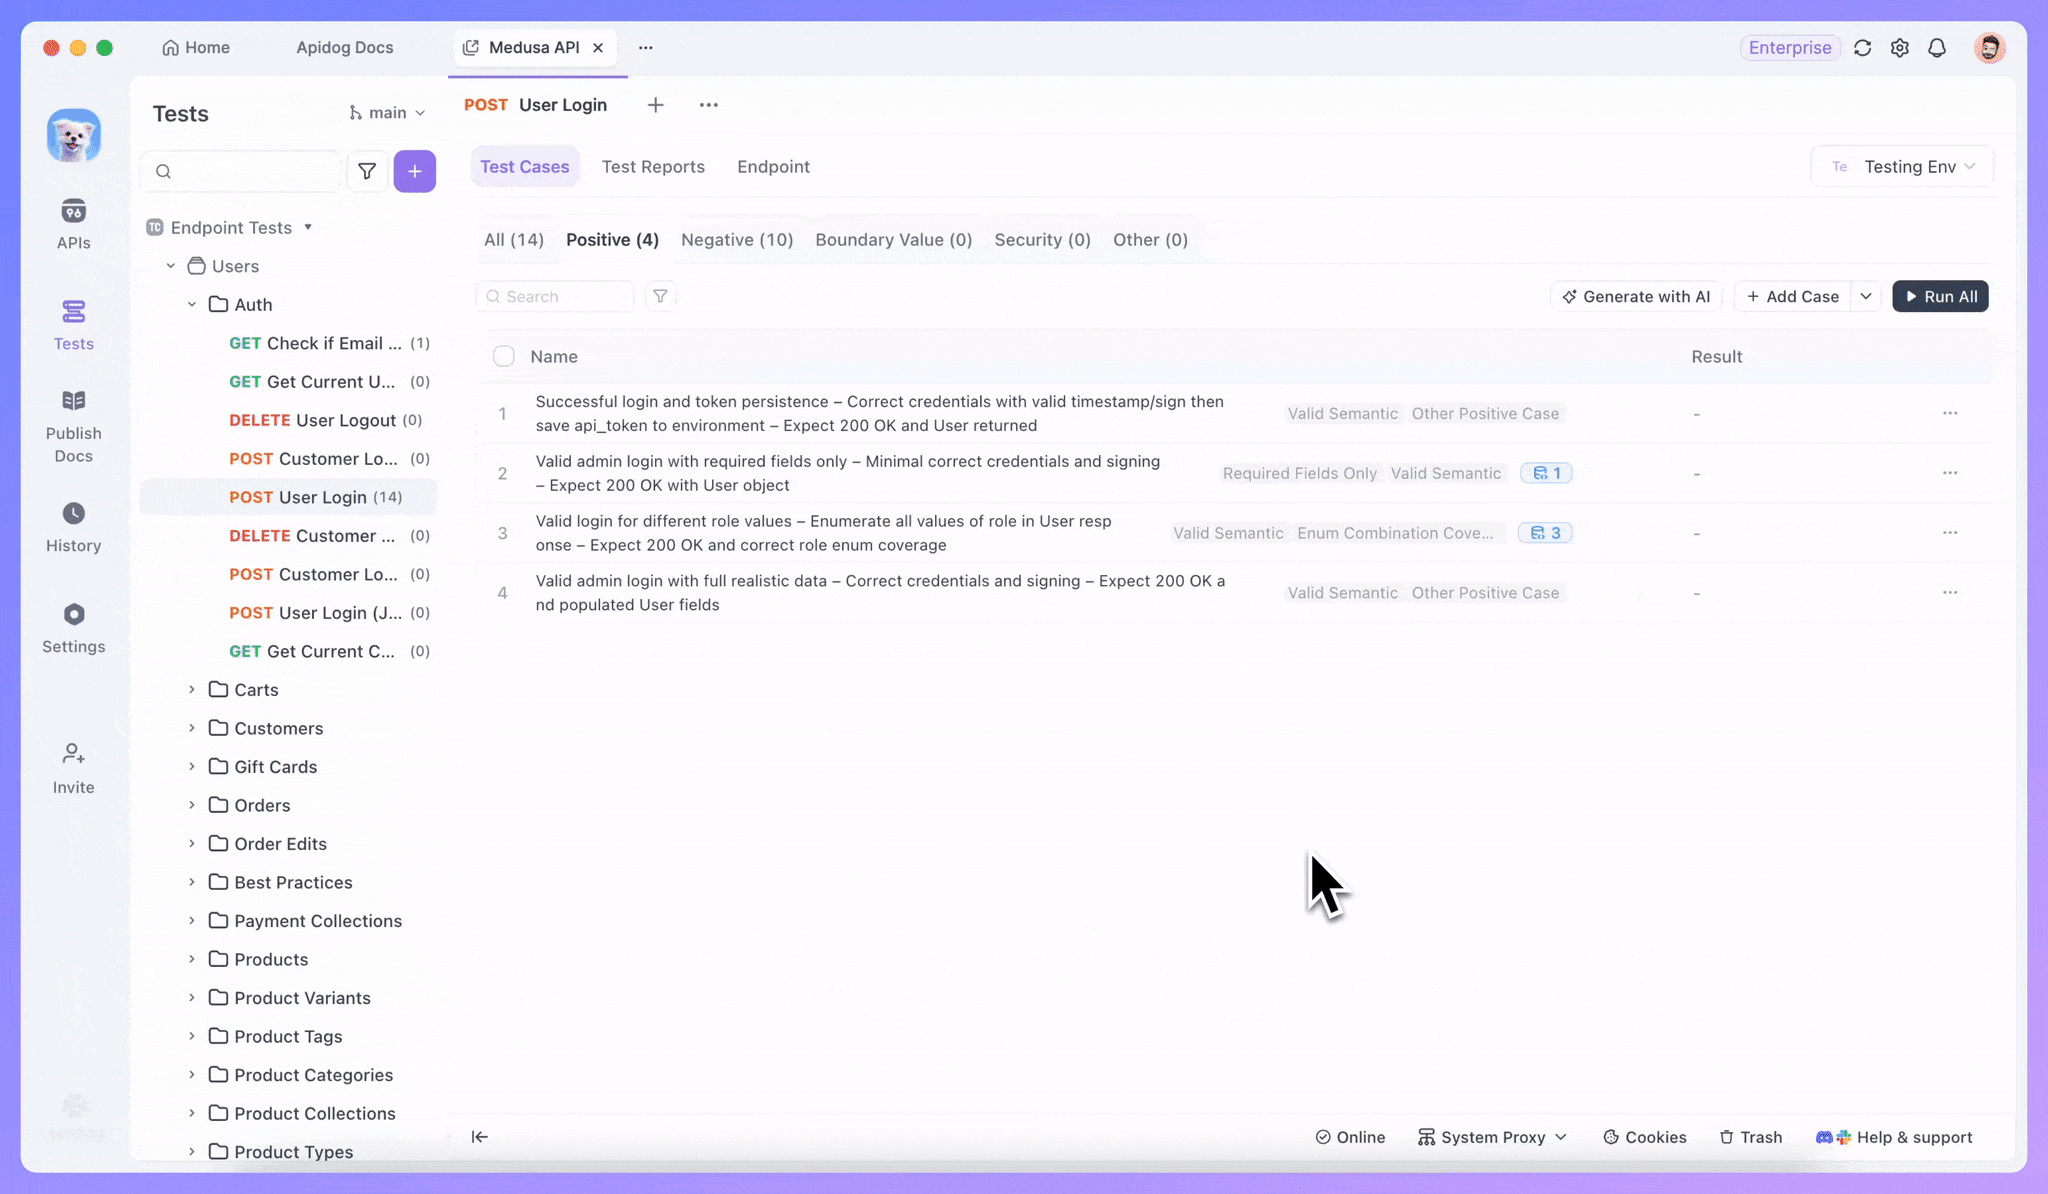This screenshot has width=2048, height=1194.
Task: Open the System Proxy dropdown
Action: [1492, 1137]
